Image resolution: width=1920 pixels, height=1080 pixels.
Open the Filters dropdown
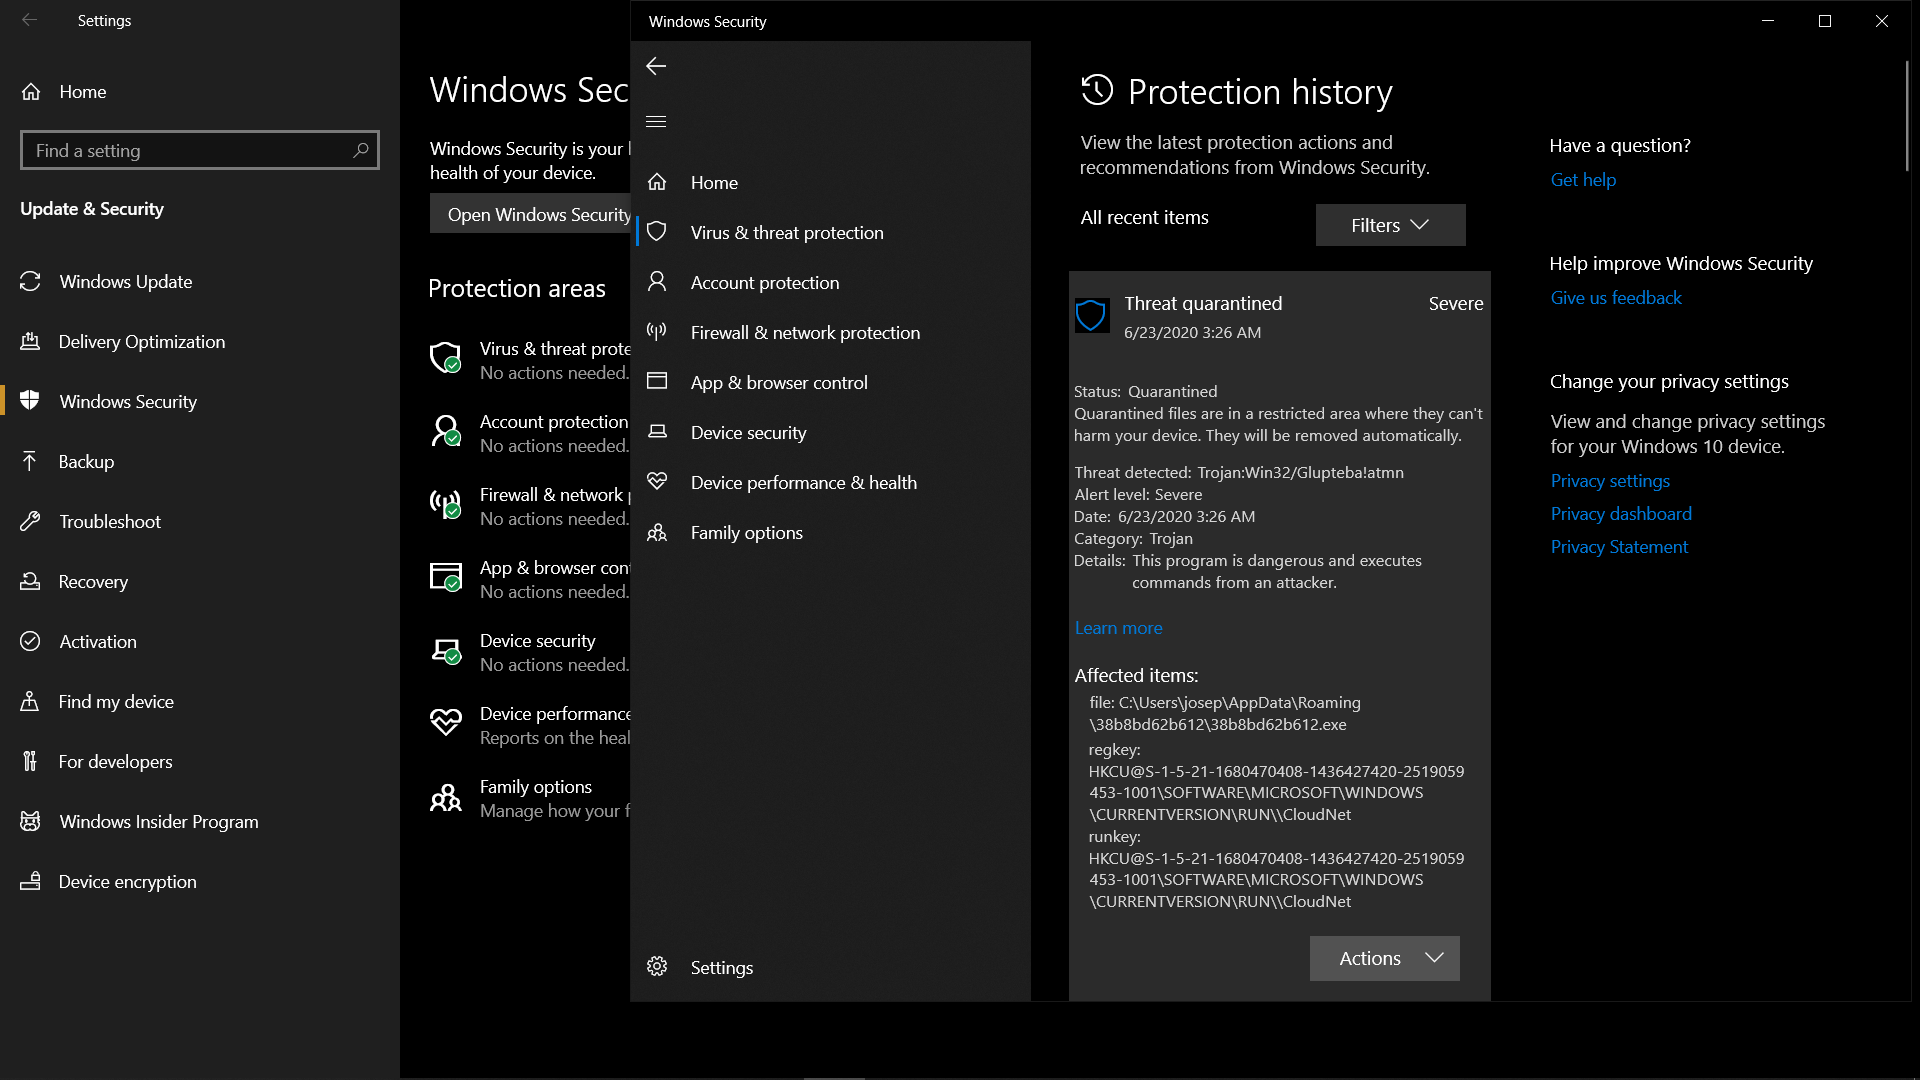click(x=1390, y=225)
